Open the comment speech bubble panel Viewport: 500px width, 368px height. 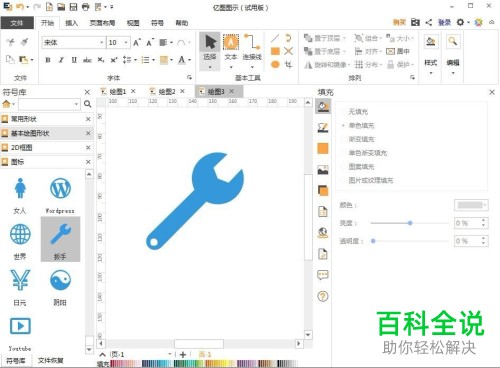[323, 275]
